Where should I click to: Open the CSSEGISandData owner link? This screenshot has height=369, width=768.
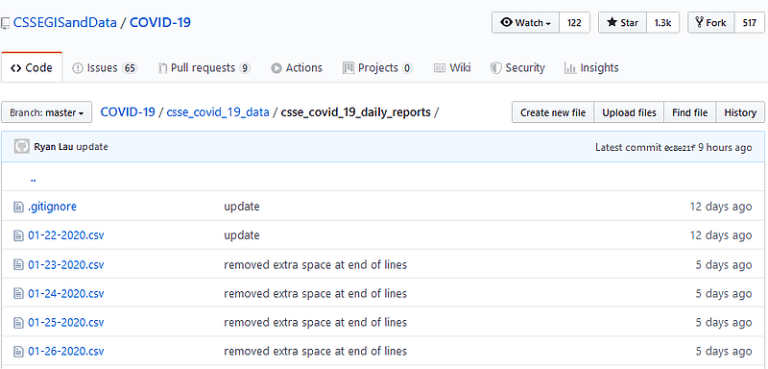[x=65, y=23]
